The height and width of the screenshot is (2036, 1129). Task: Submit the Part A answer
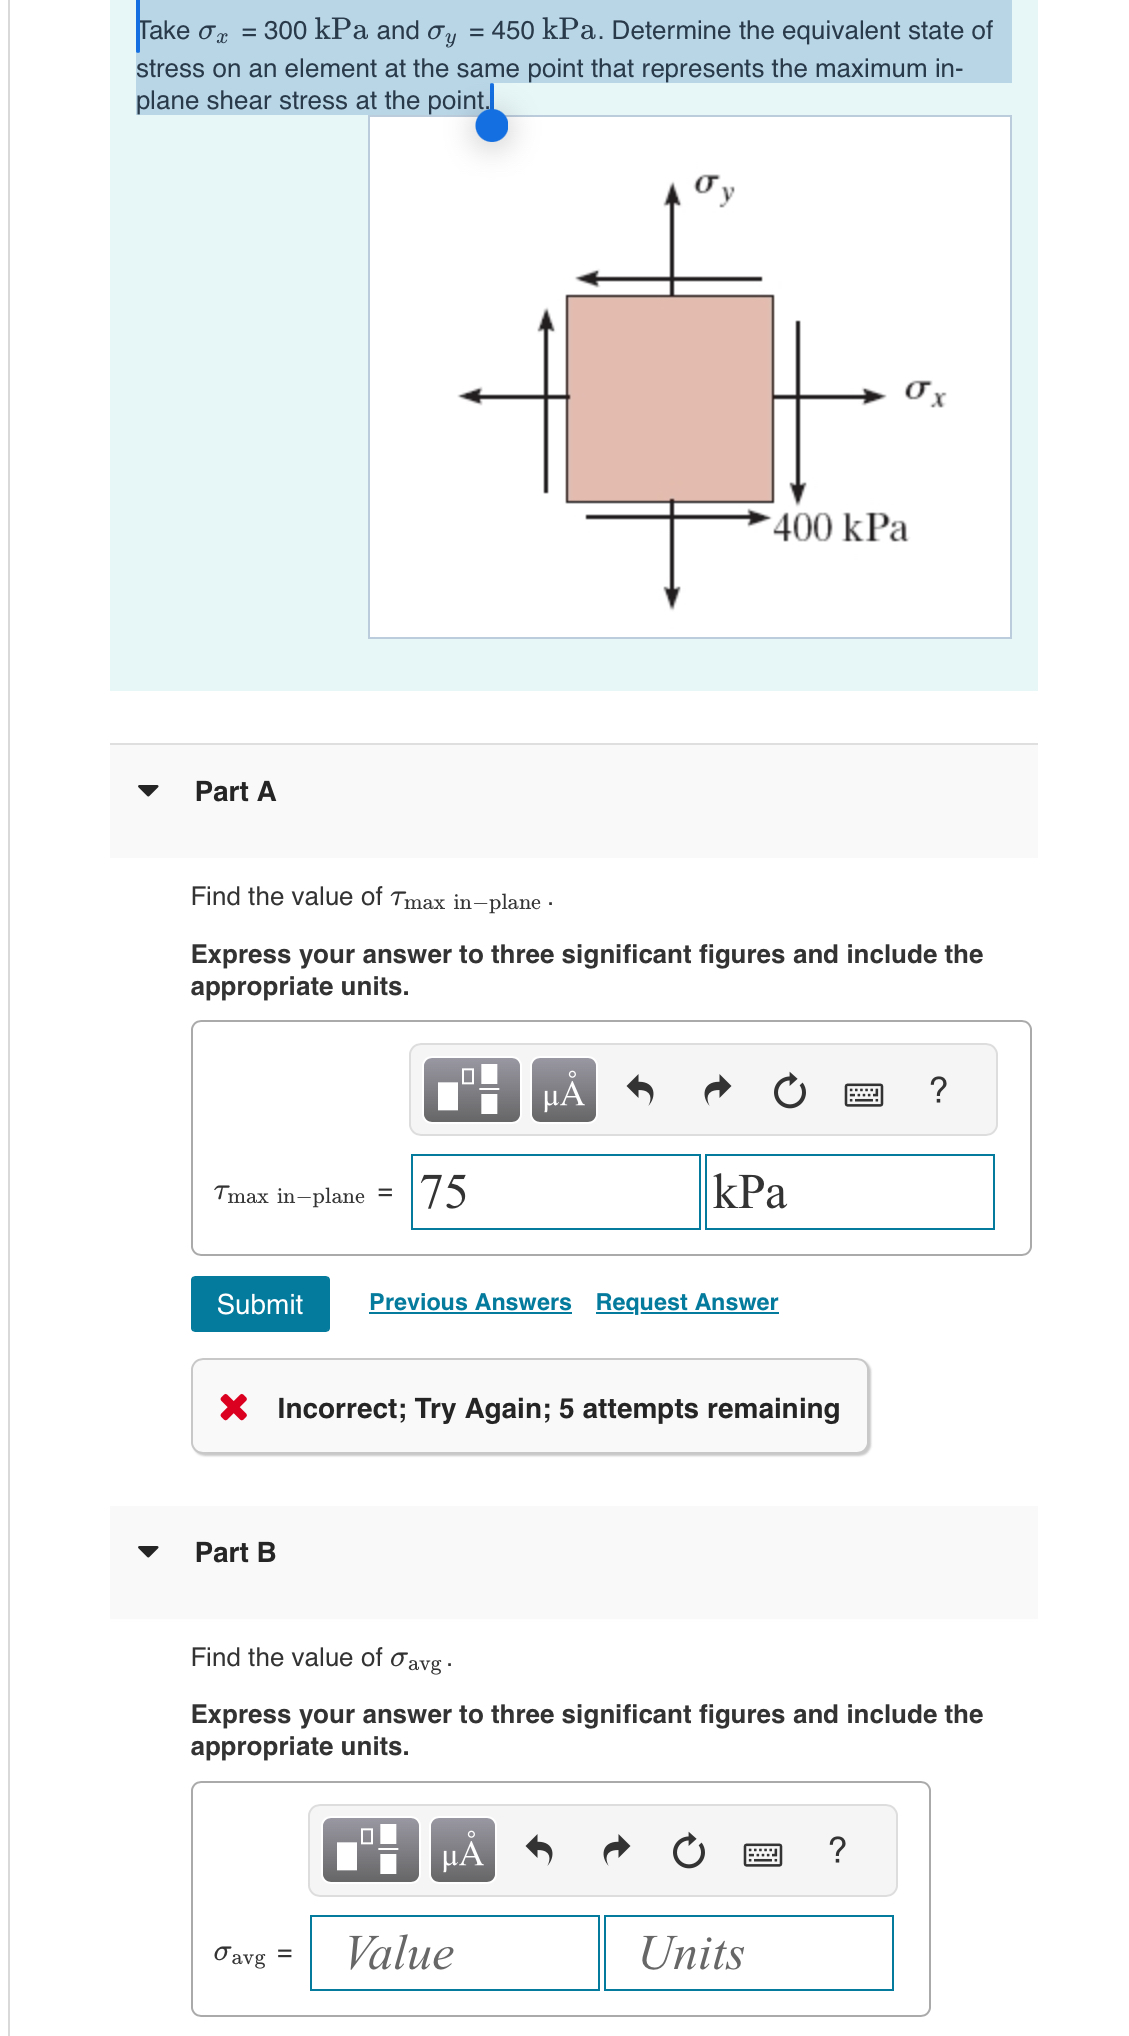[x=259, y=1303]
